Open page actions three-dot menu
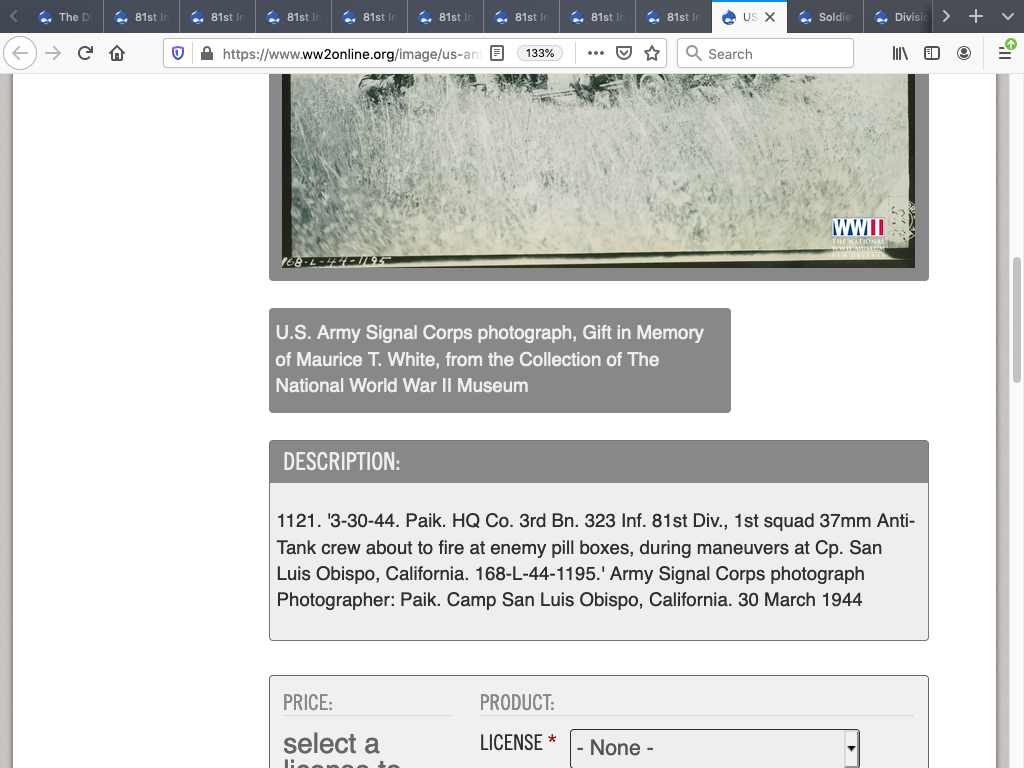Screen dimensions: 1024x768 point(596,54)
